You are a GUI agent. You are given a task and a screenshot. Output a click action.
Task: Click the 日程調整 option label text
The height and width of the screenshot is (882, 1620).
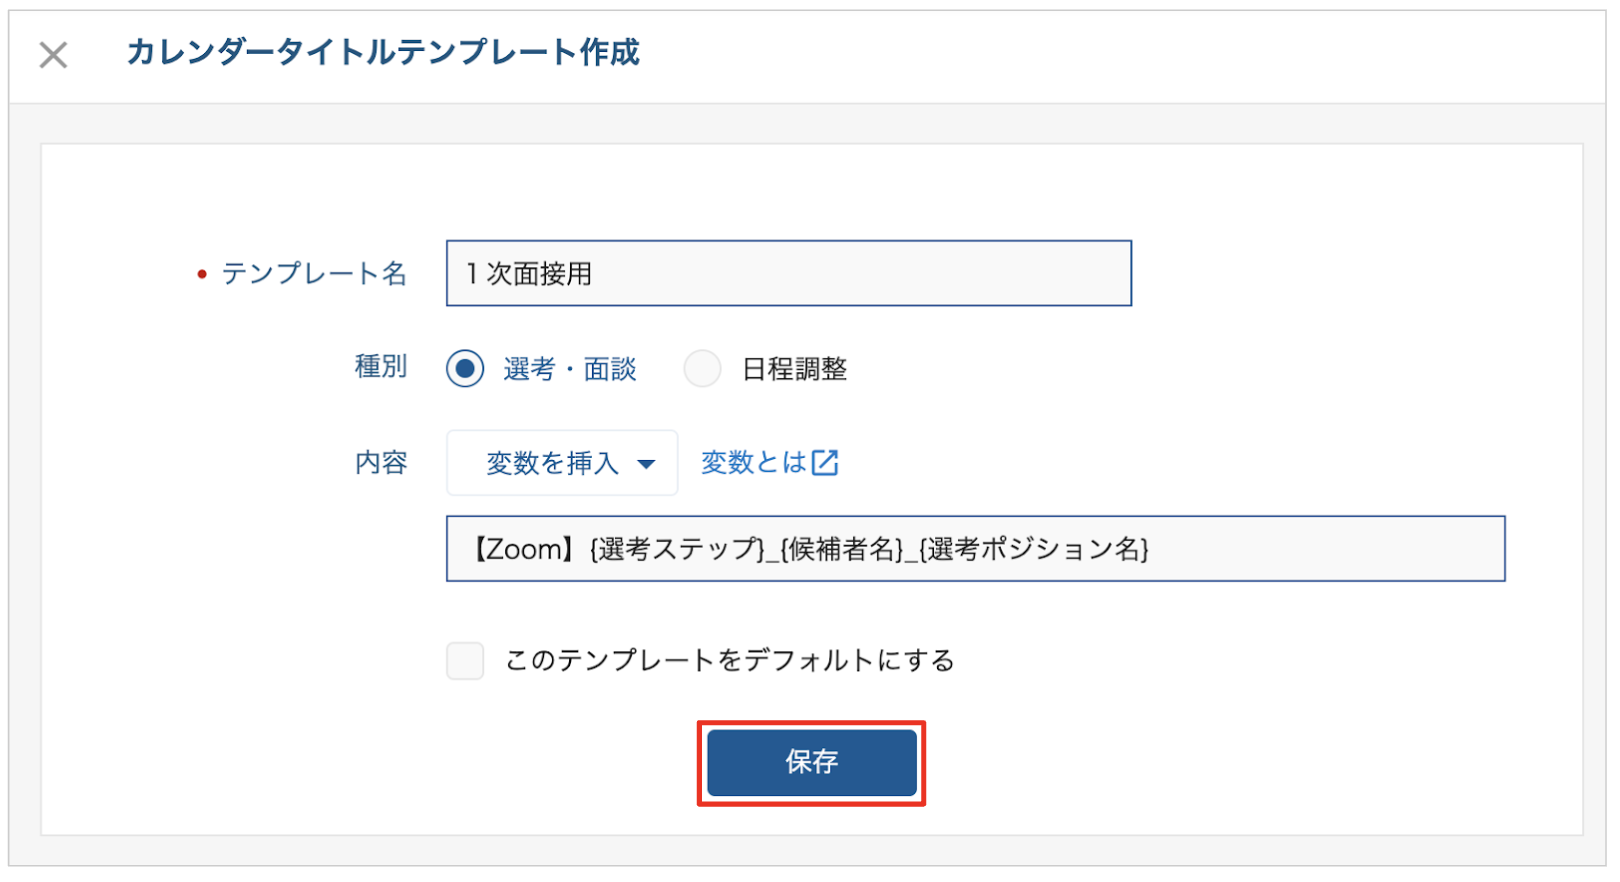[795, 369]
